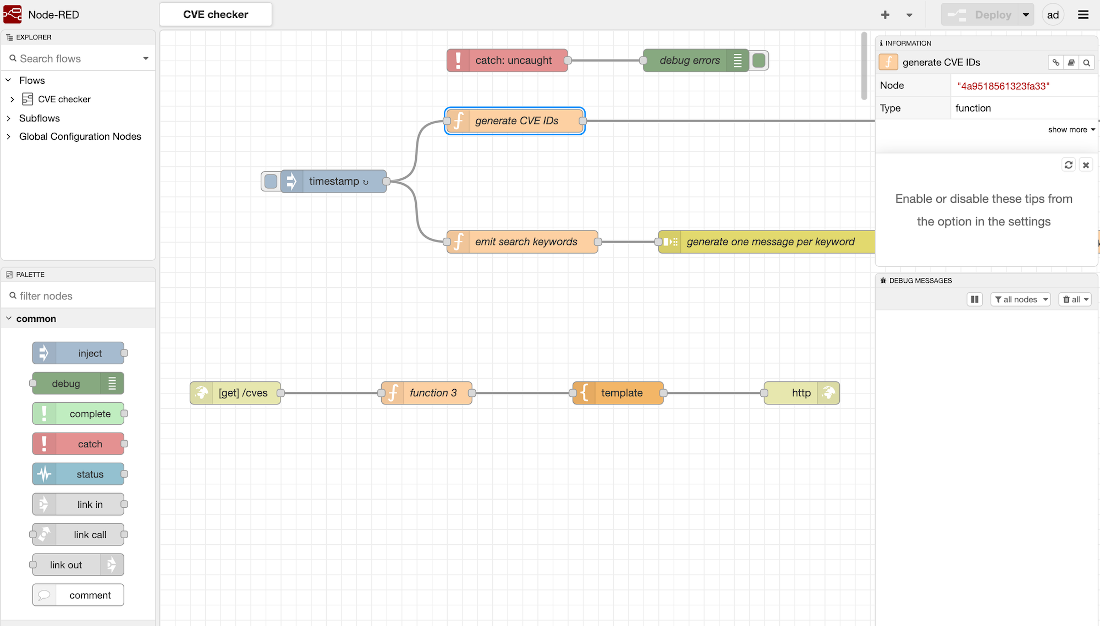The width and height of the screenshot is (1100, 626).
Task: Refresh the tip with cycle icon
Action: click(x=1068, y=165)
